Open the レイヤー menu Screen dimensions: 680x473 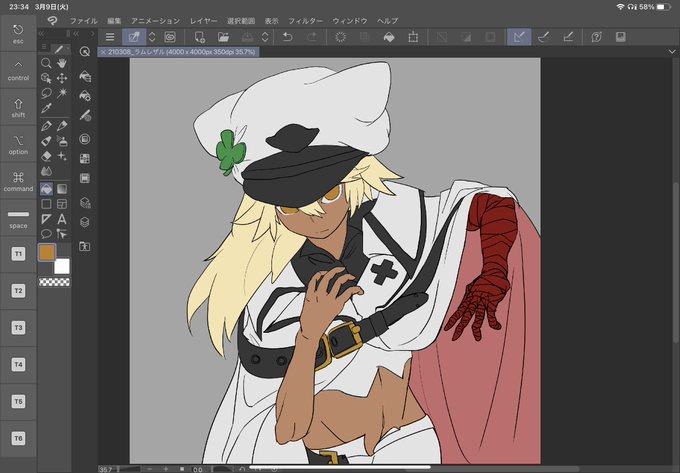(x=203, y=21)
